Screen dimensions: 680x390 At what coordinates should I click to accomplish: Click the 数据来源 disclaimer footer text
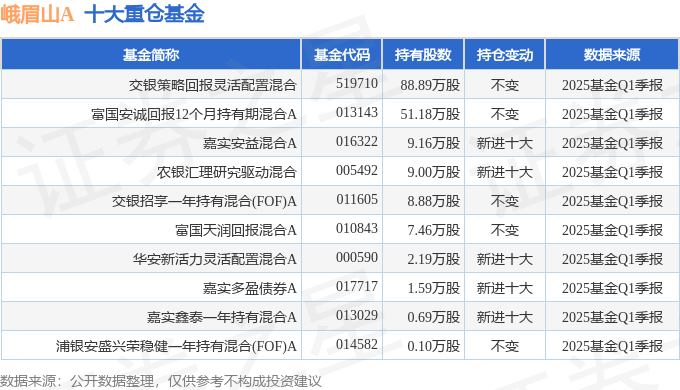tap(161, 381)
